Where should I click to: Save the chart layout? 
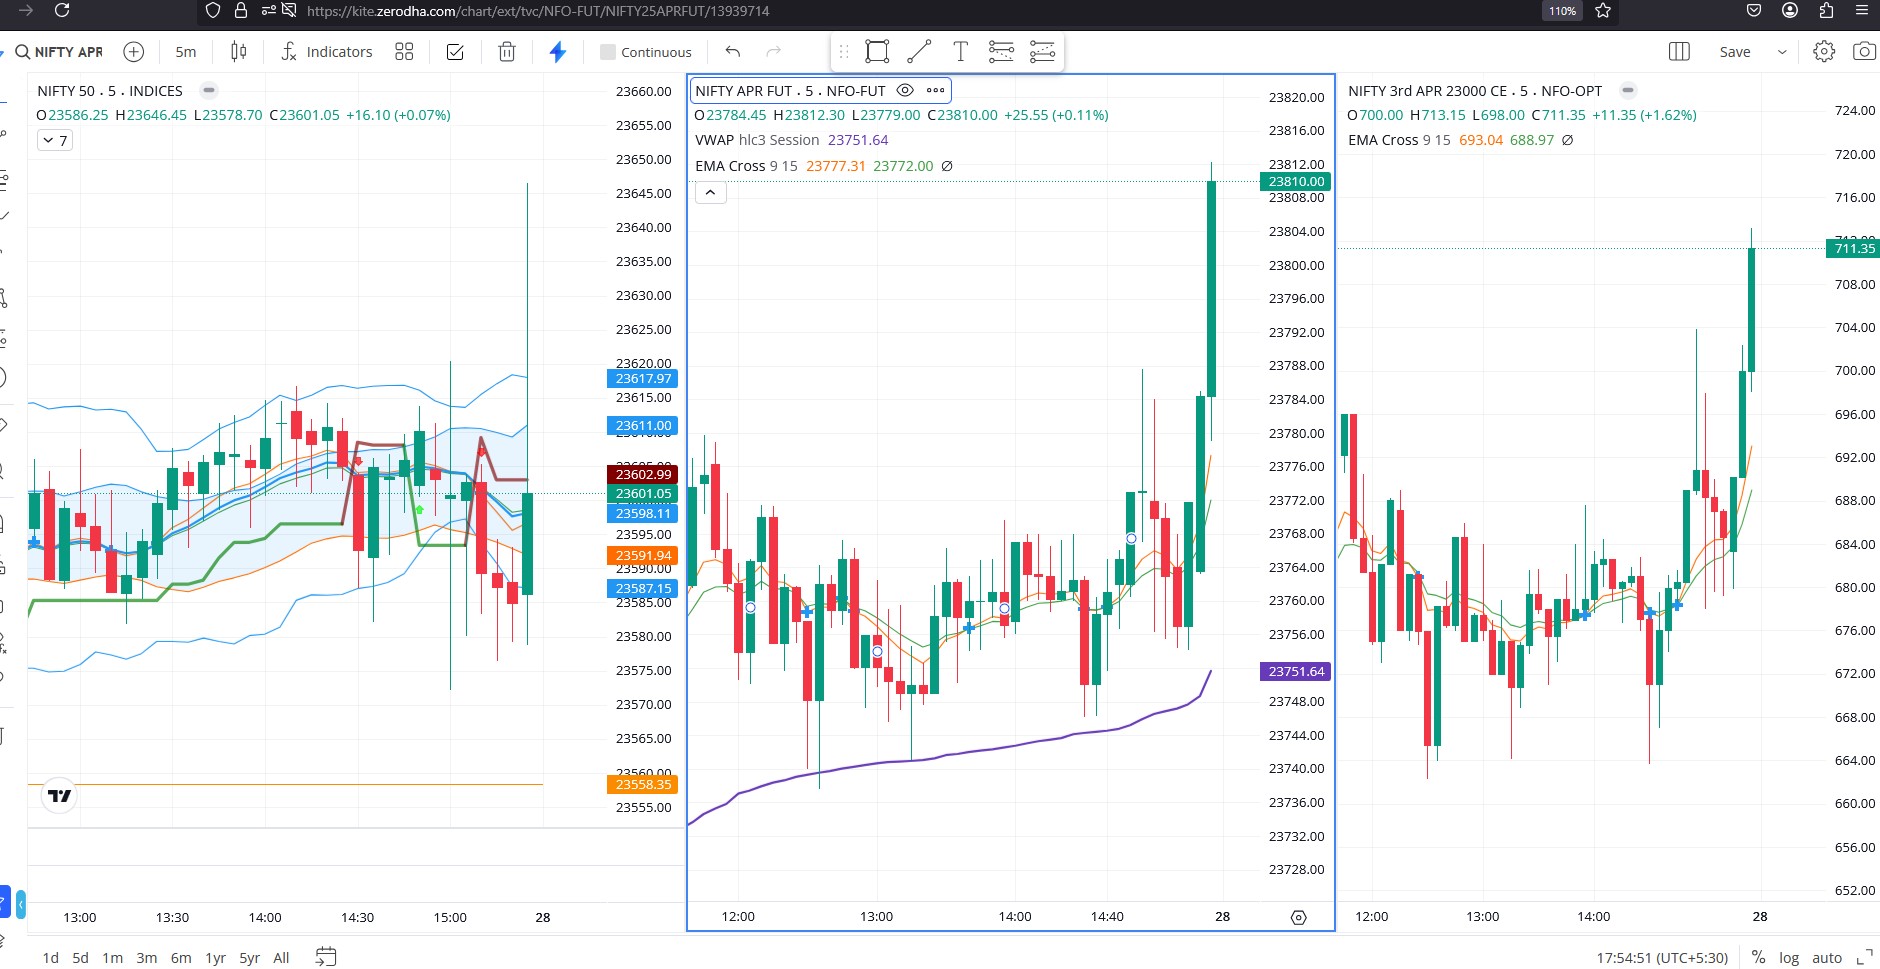(1735, 52)
